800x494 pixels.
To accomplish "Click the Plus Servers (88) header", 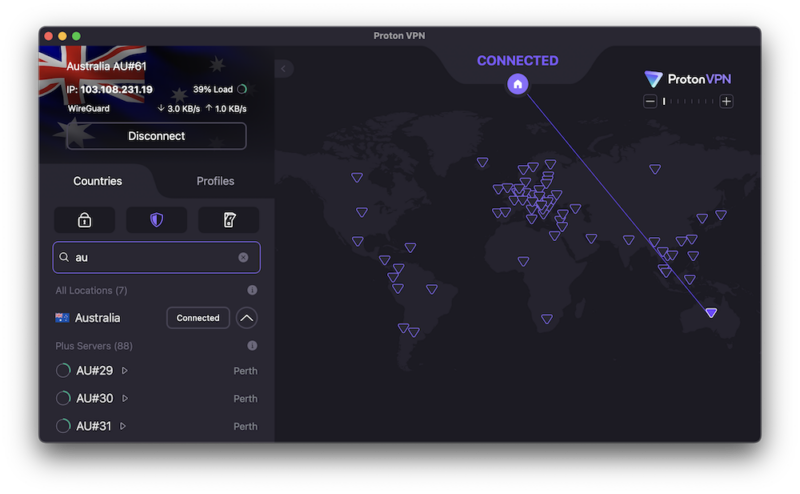I will 94,346.
